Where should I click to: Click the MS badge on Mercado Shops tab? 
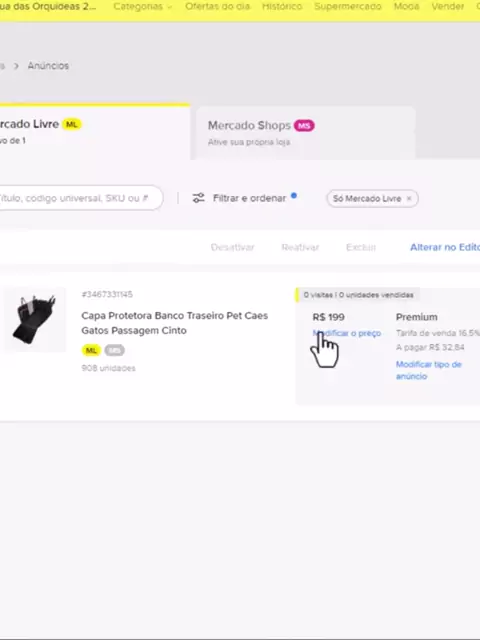(x=304, y=125)
